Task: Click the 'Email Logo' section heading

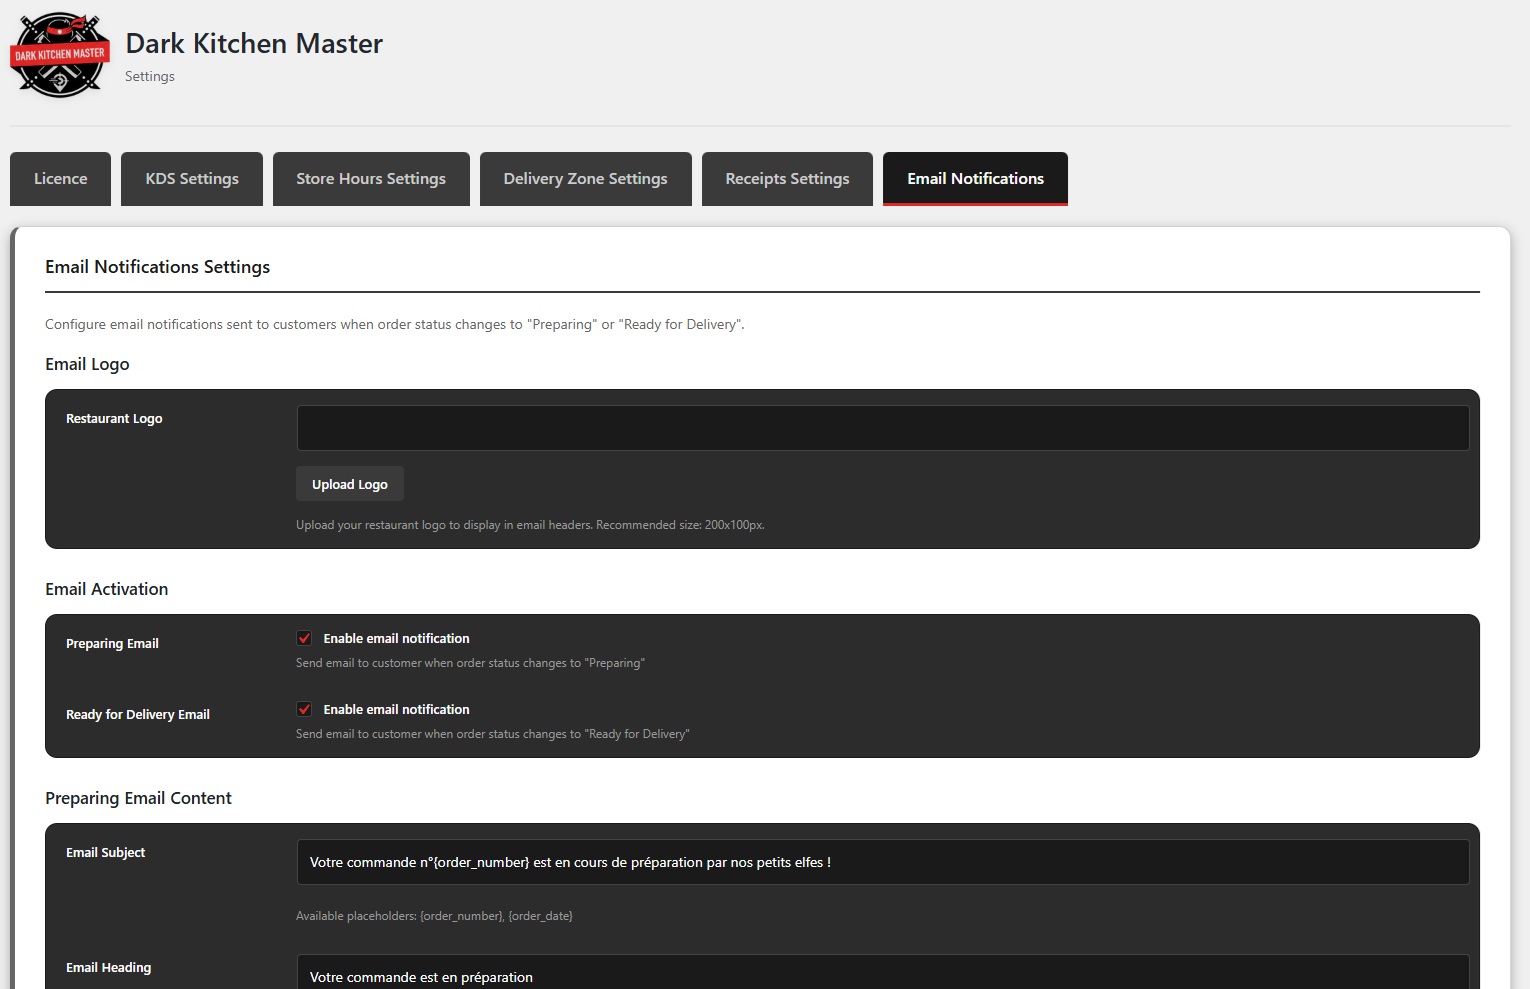Action: point(87,364)
